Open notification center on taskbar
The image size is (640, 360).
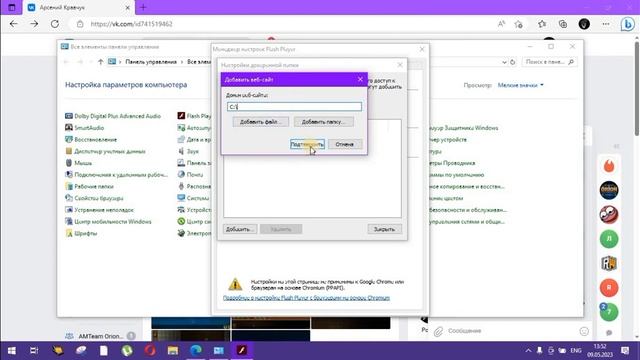(625, 351)
